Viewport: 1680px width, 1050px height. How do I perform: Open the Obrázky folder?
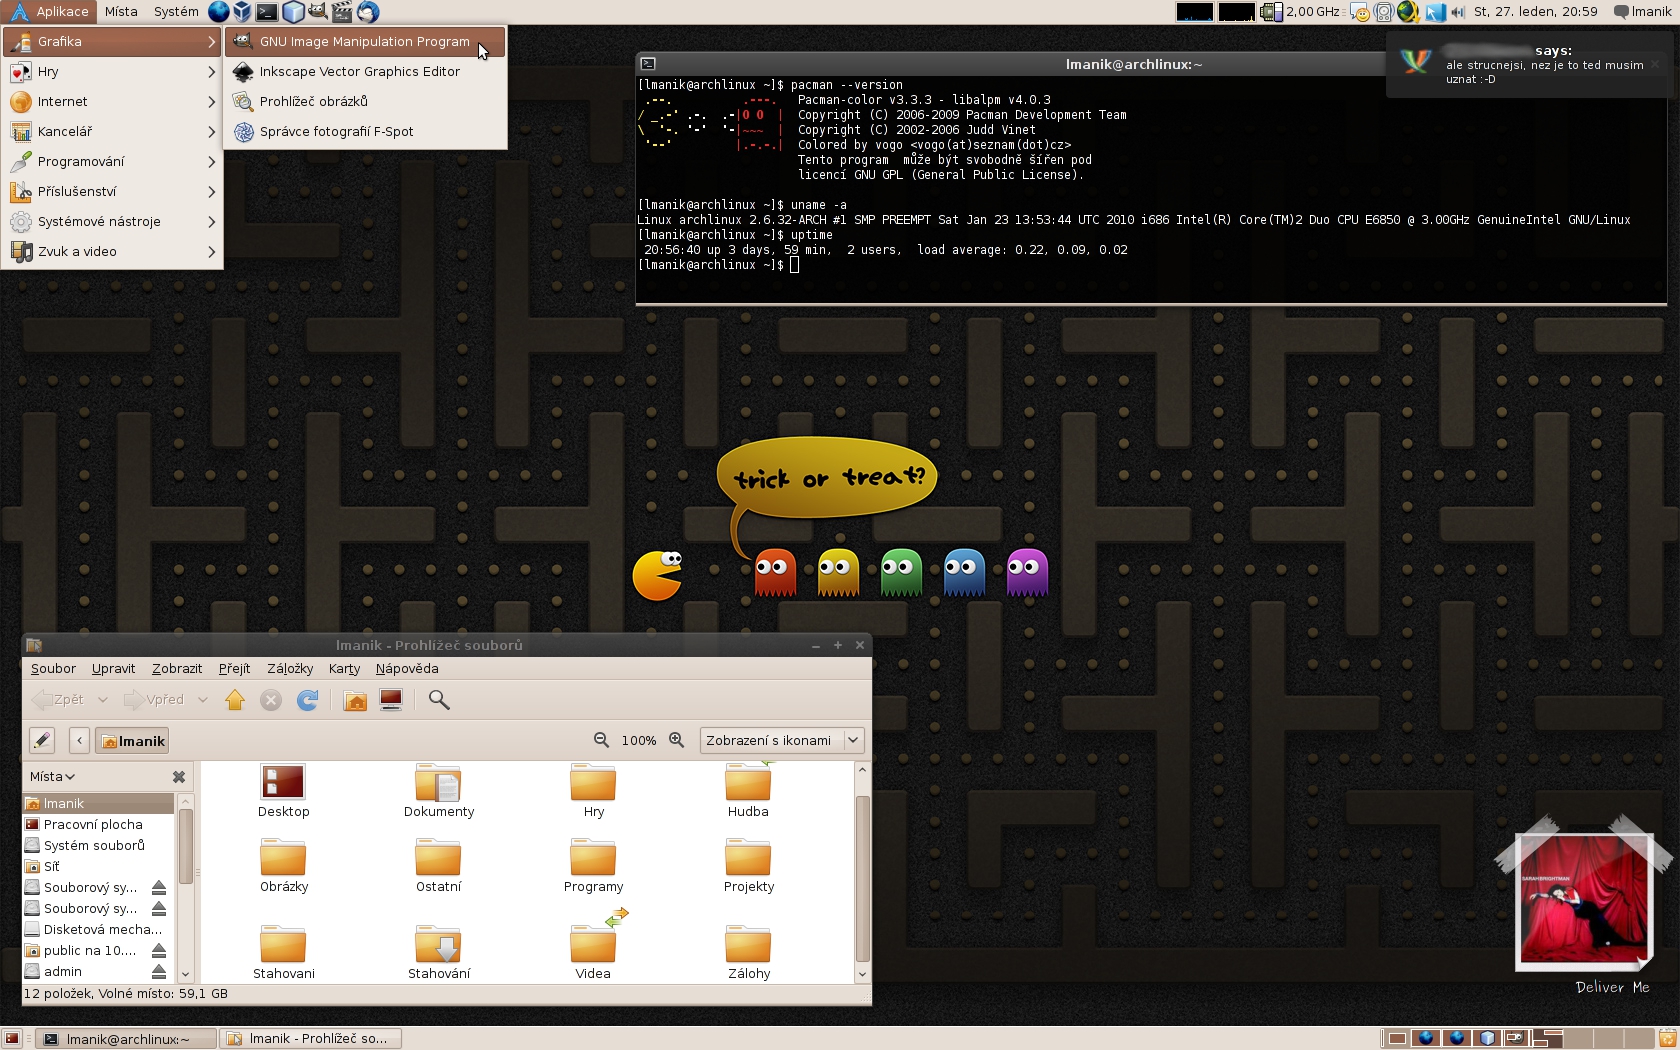coord(284,866)
